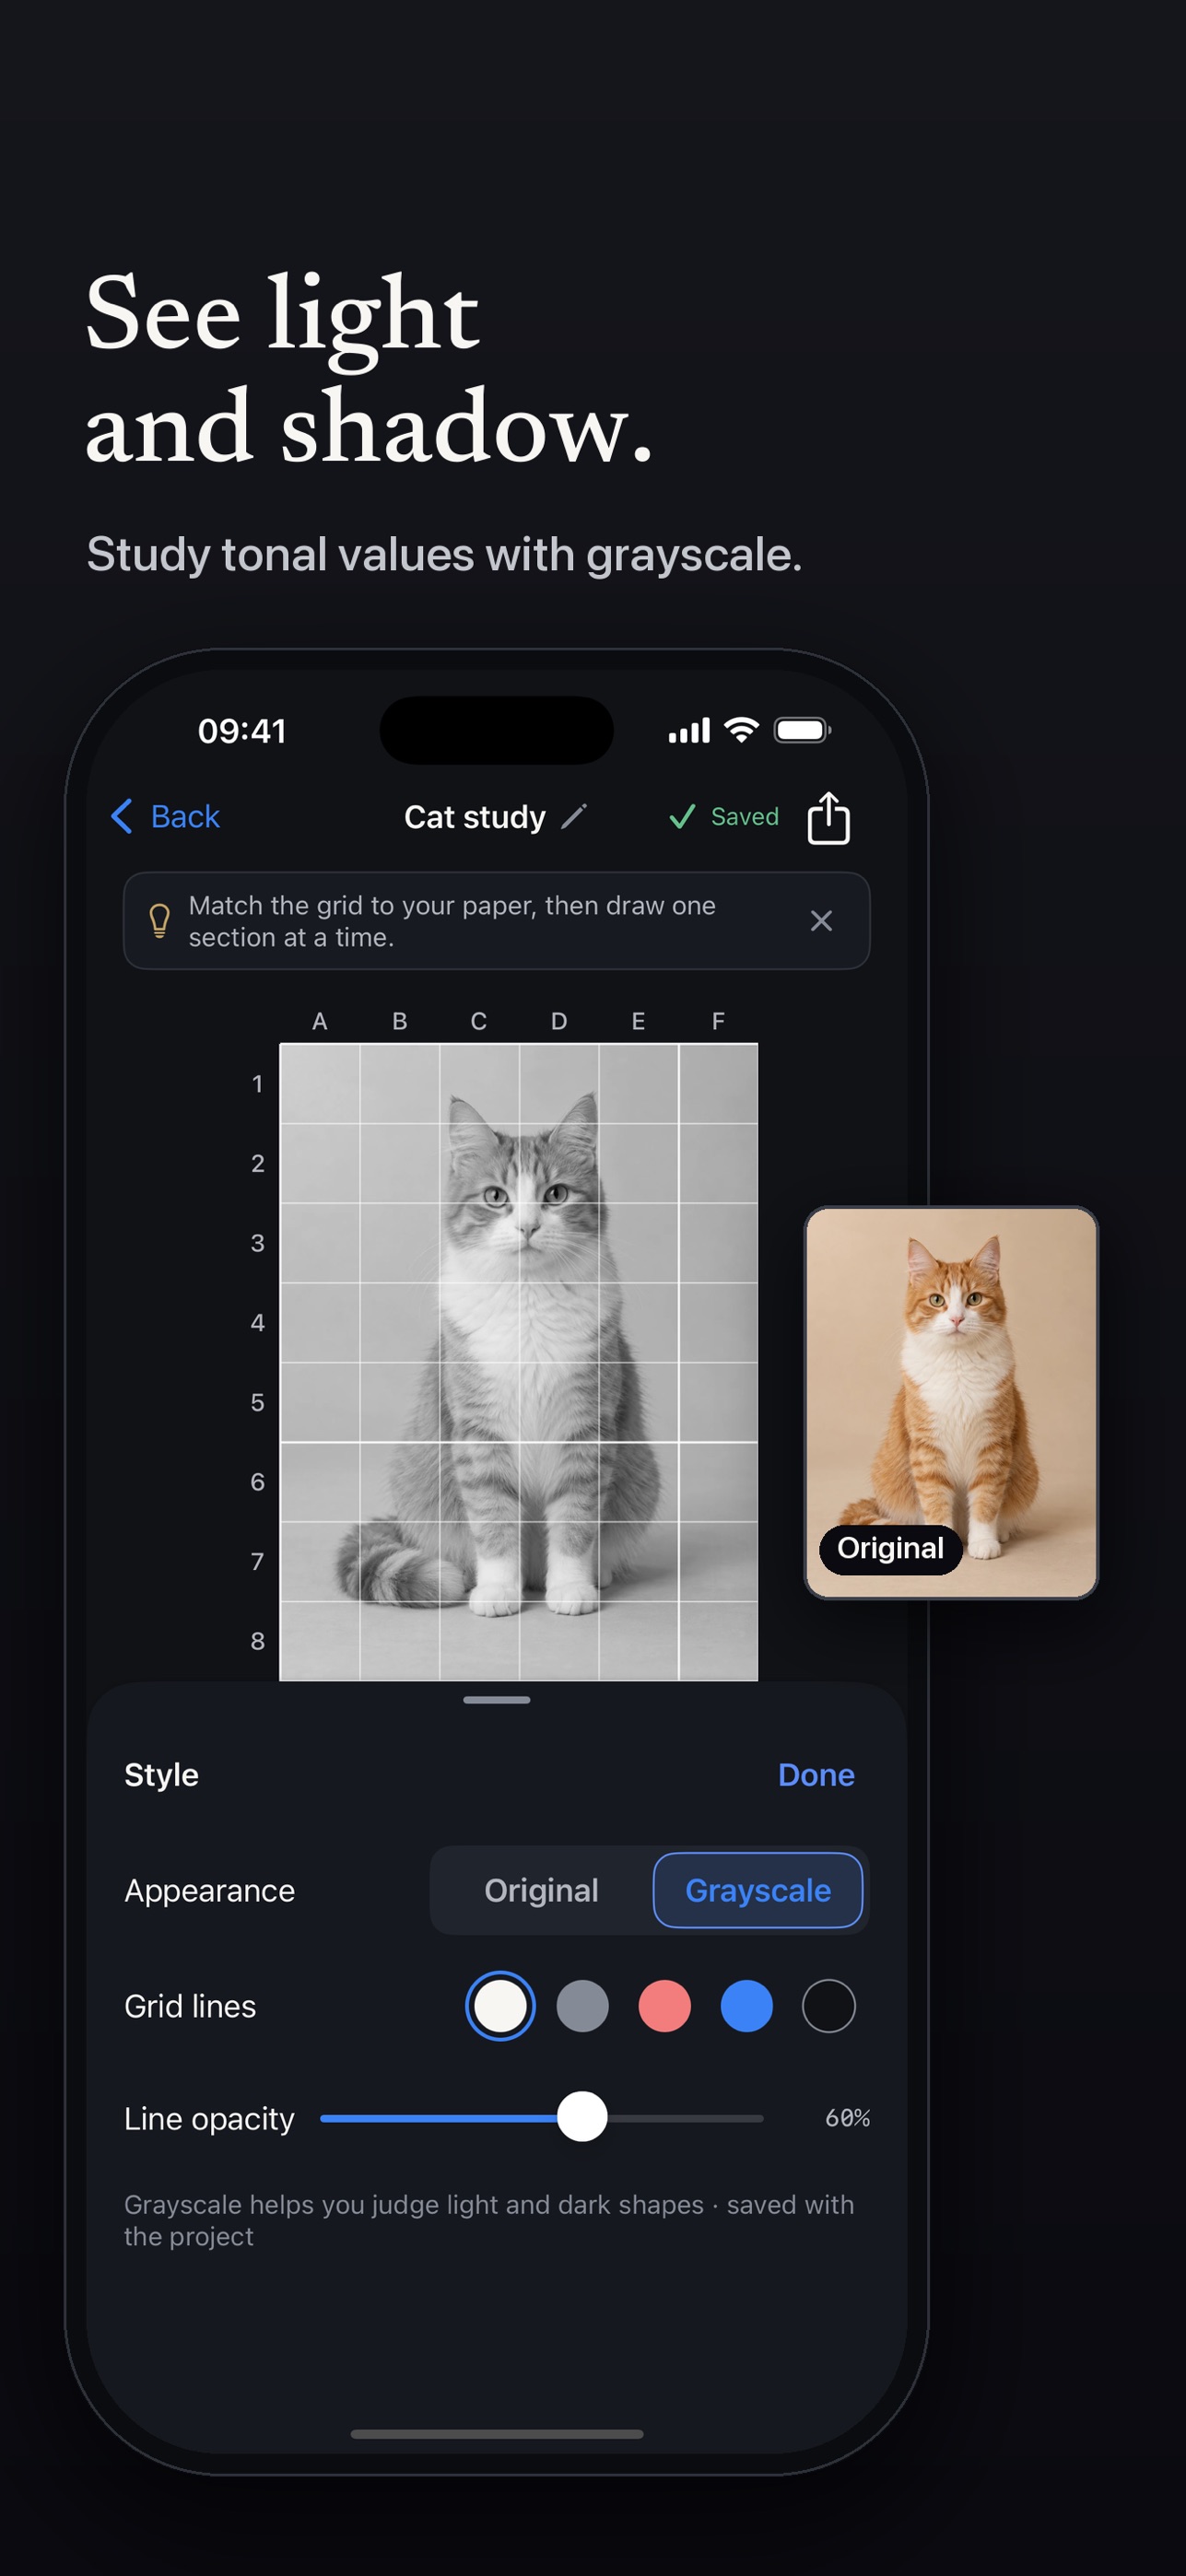Image resolution: width=1186 pixels, height=2576 pixels.
Task: Choose the black grid line color
Action: (828, 2005)
